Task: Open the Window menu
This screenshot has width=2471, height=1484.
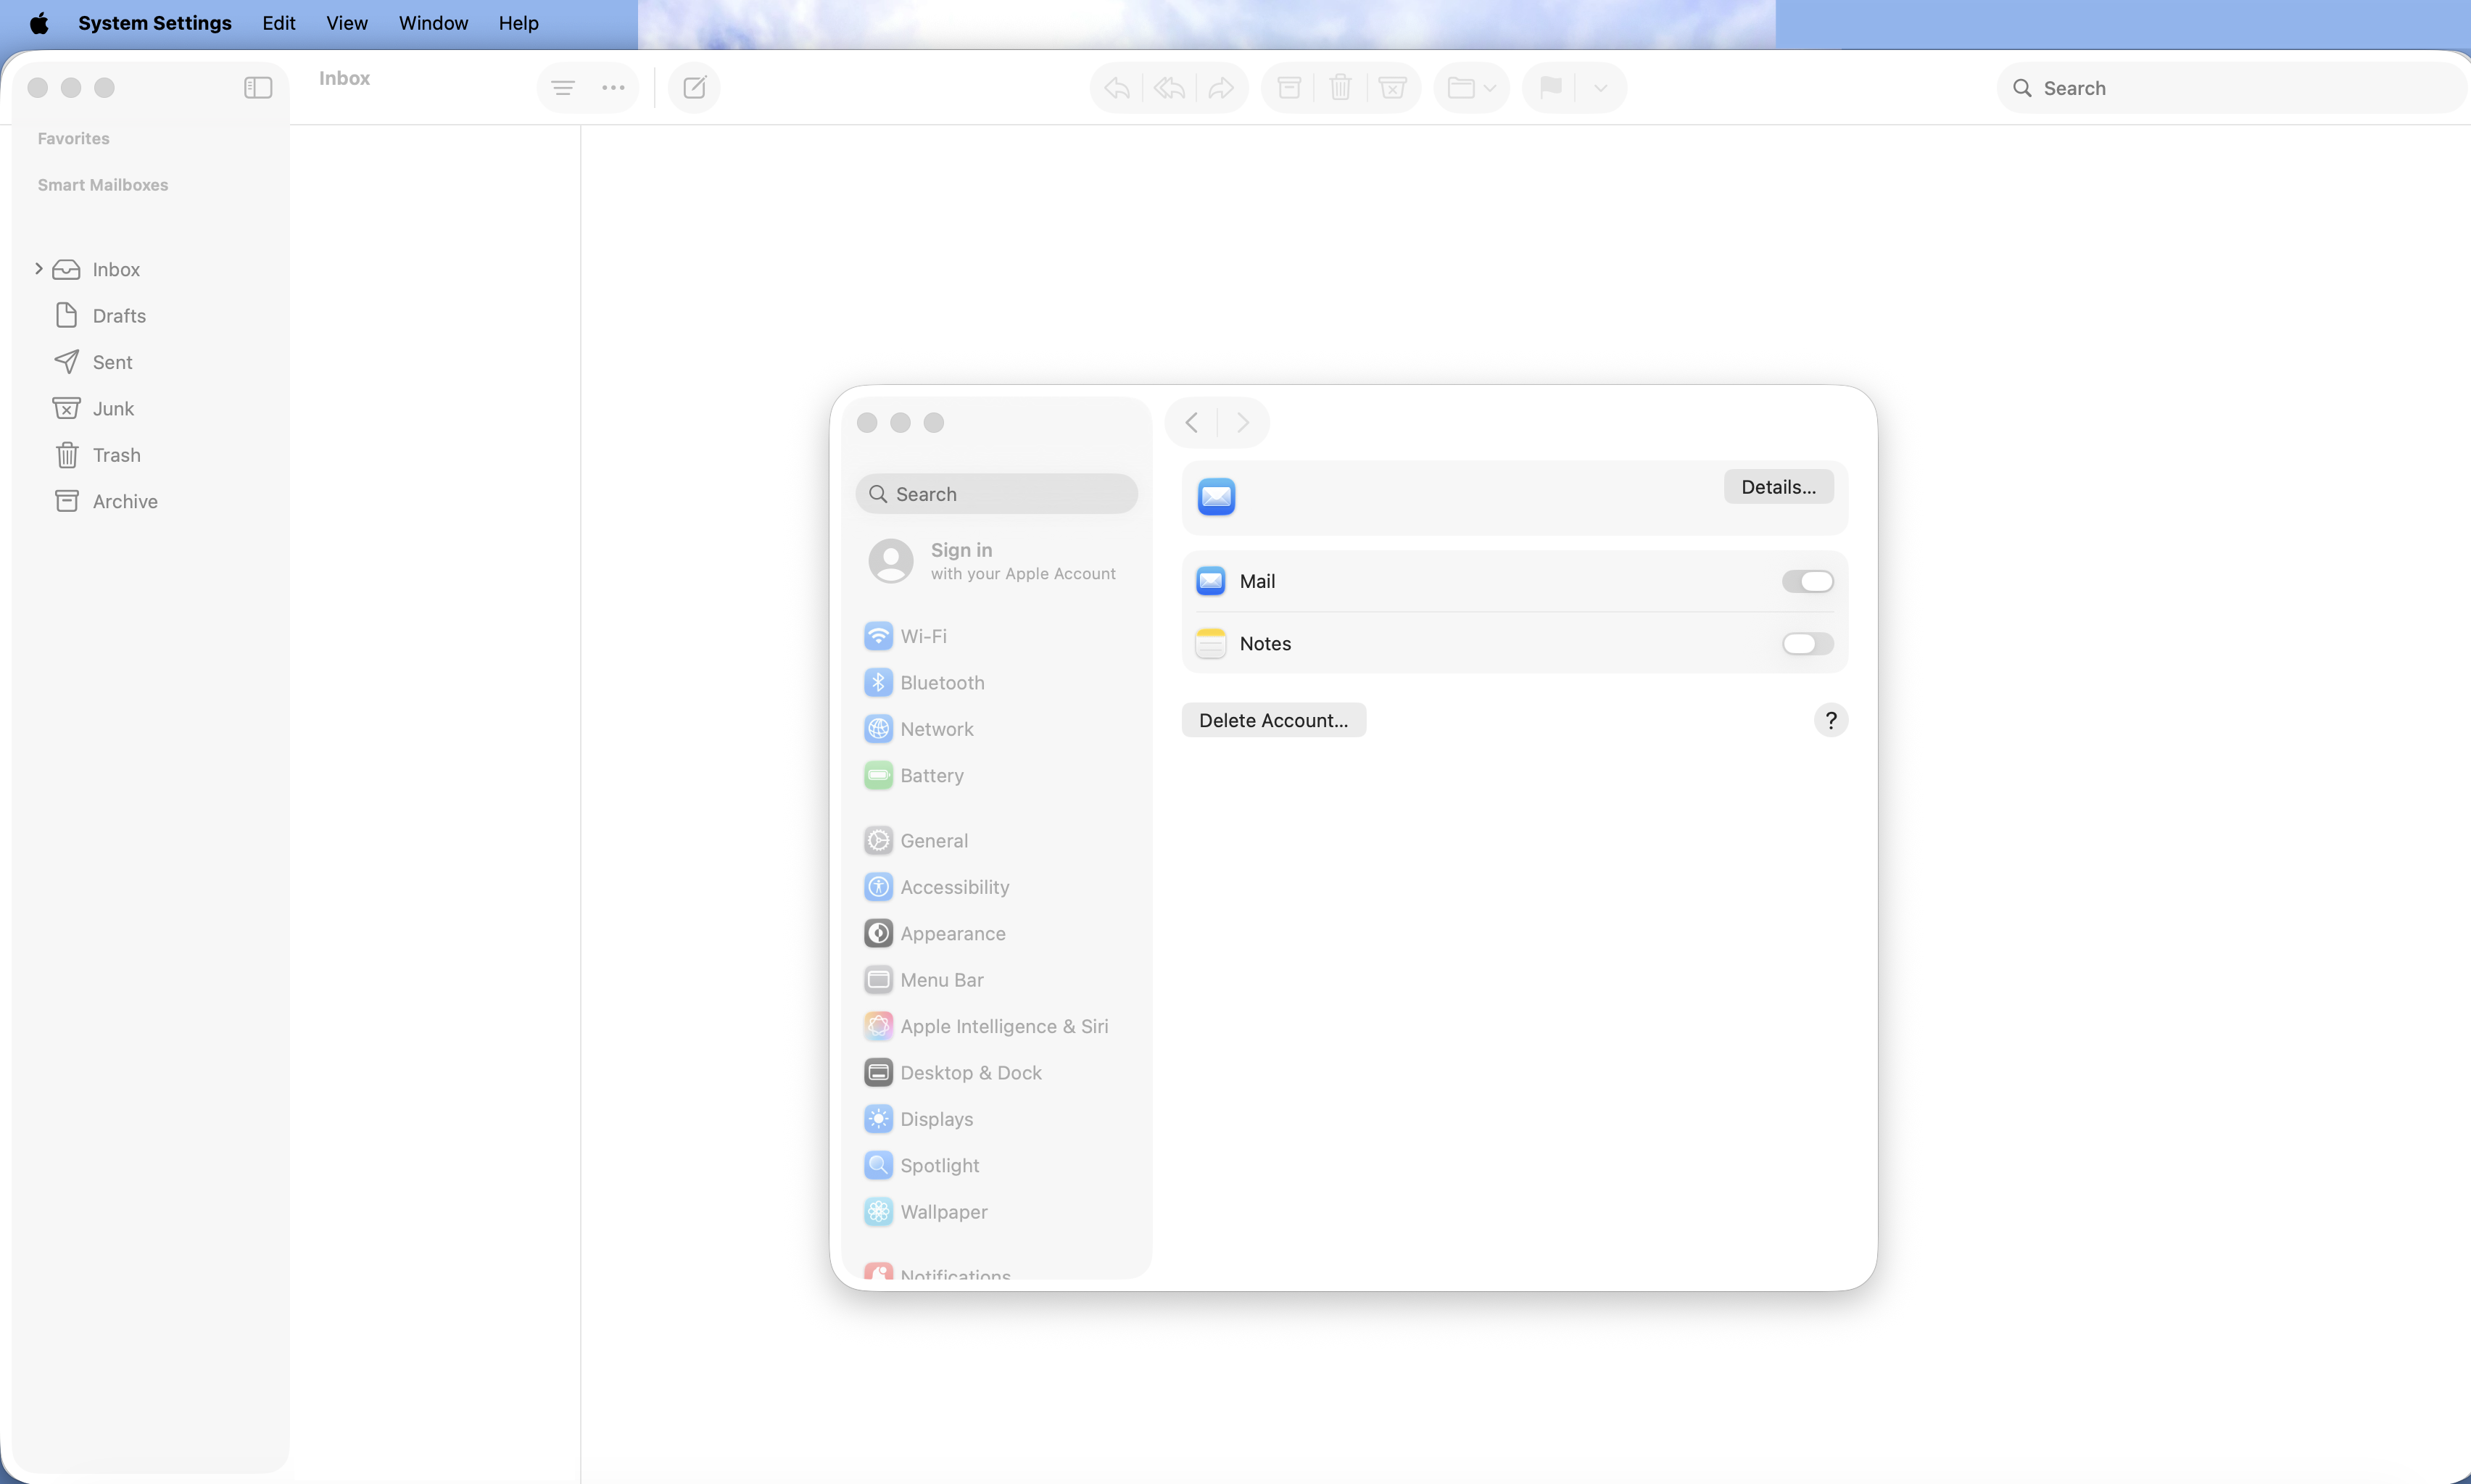Action: pos(433,23)
